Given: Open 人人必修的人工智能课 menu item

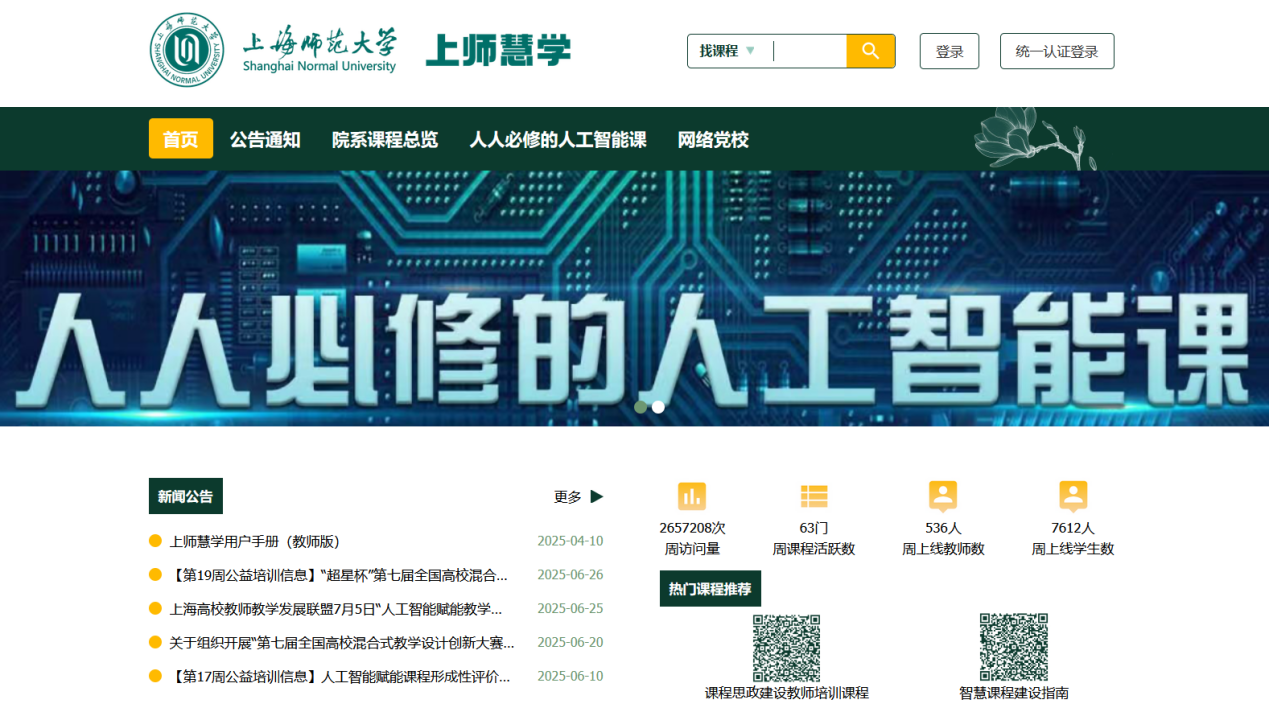Looking at the screenshot, I should coord(558,139).
